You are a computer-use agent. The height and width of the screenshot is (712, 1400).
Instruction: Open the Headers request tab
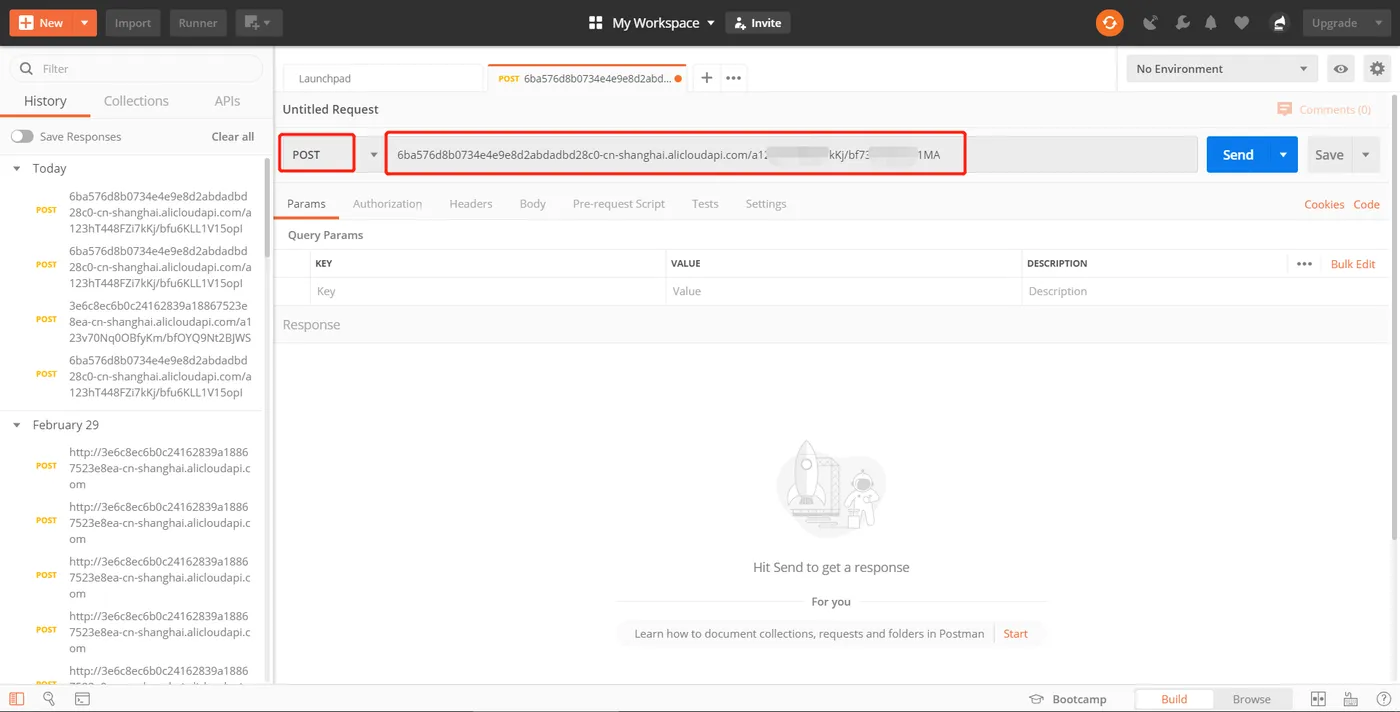[x=471, y=204]
